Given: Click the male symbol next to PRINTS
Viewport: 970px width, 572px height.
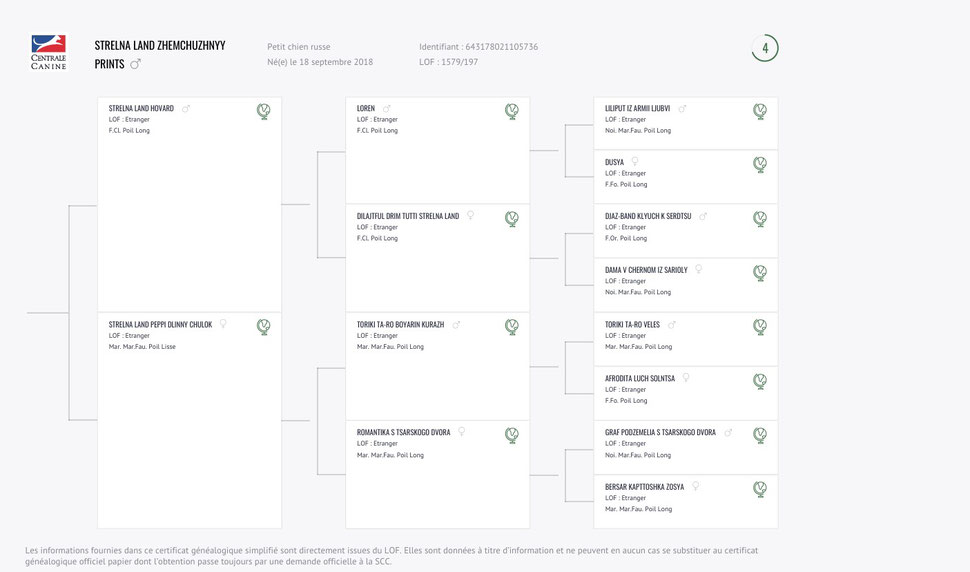Looking at the screenshot, I should coord(136,64).
